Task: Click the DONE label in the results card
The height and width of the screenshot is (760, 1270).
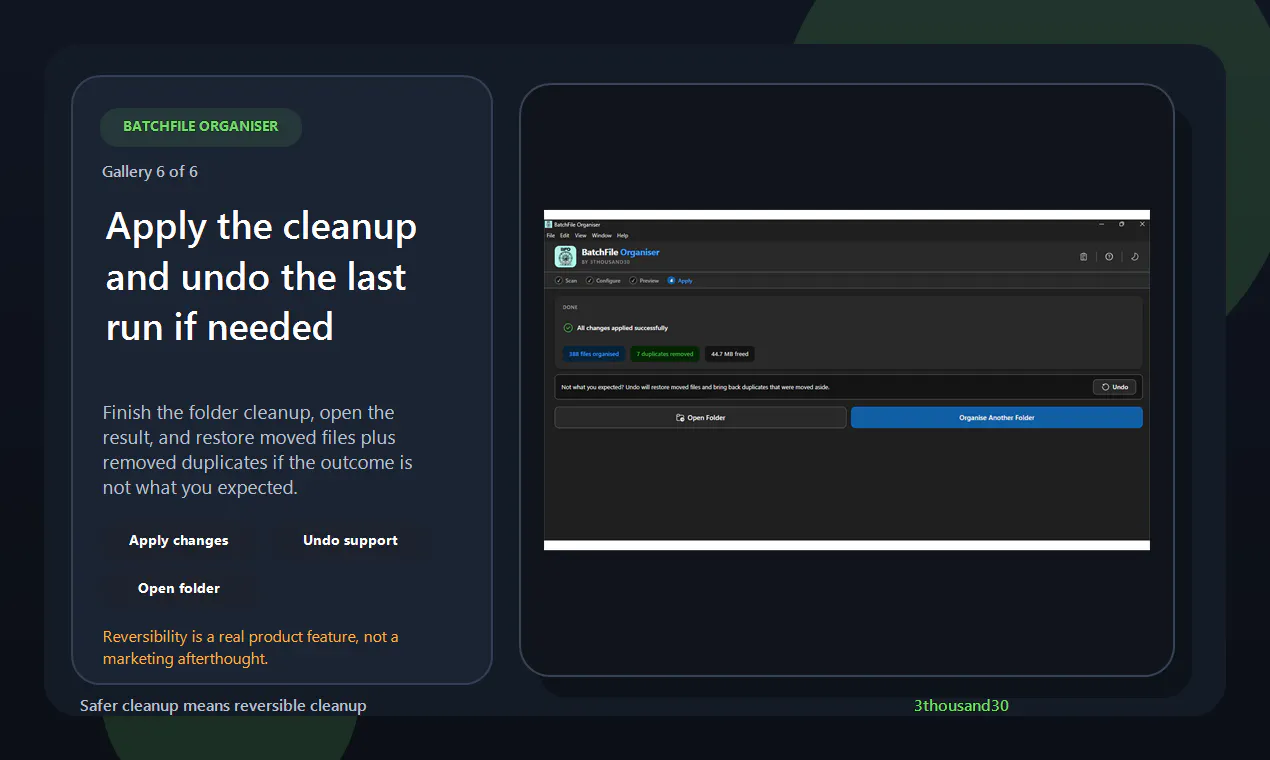Action: coord(570,307)
